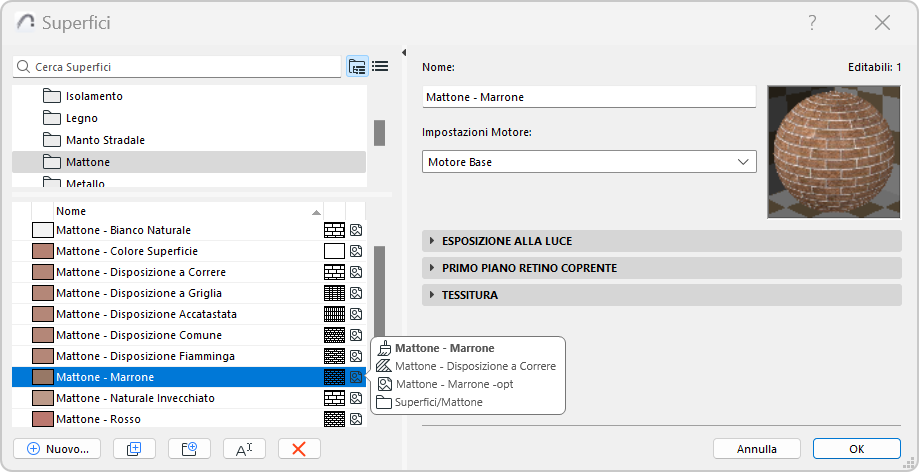Click the help question mark icon
Screen dimensions: 919x472
pyautogui.click(x=812, y=22)
